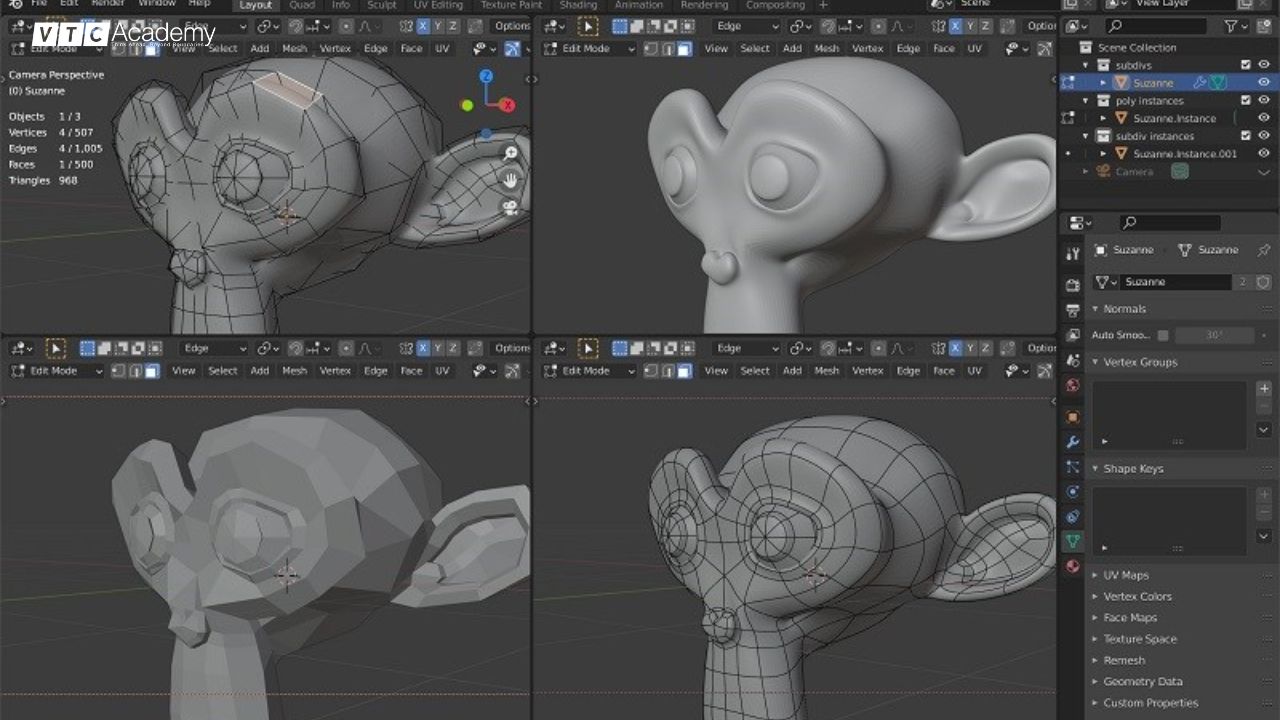Expand the Geometry Data panel
Viewport: 1280px width, 720px height.
1142,681
